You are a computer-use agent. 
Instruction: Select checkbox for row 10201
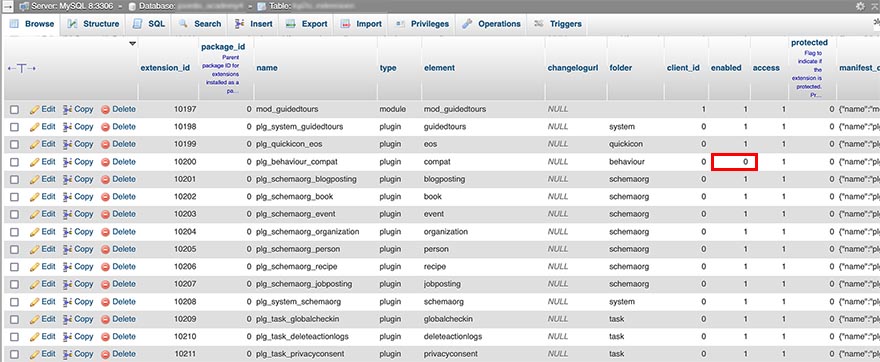(x=15, y=180)
